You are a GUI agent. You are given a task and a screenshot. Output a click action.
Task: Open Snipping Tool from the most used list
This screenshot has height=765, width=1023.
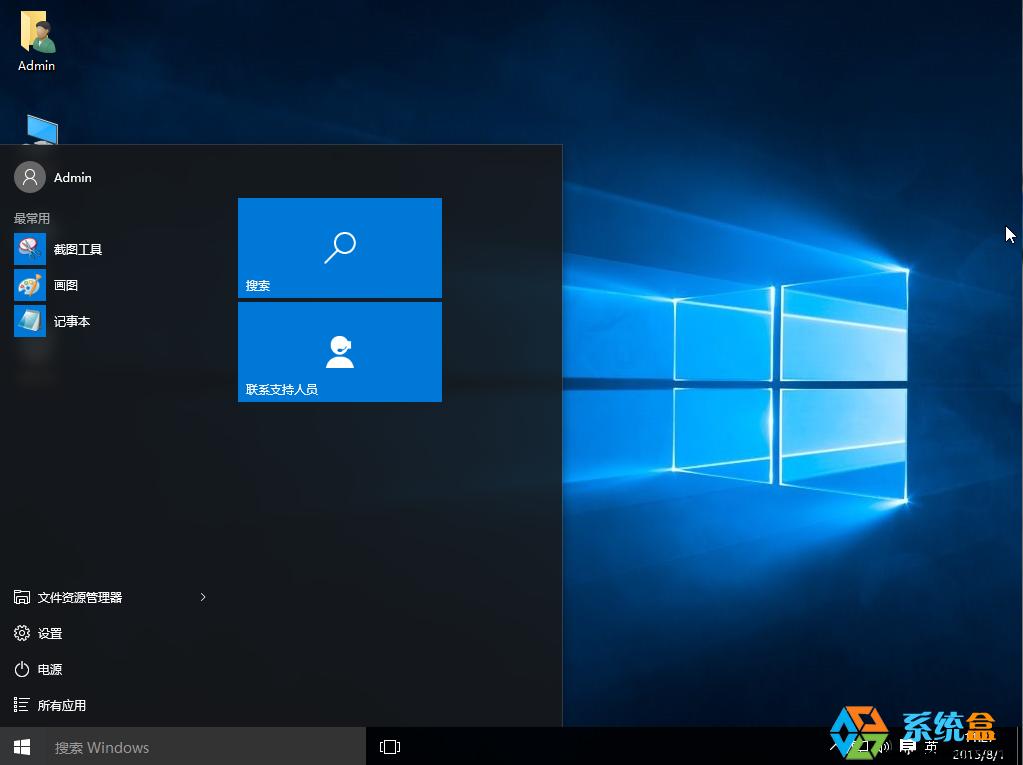point(79,249)
